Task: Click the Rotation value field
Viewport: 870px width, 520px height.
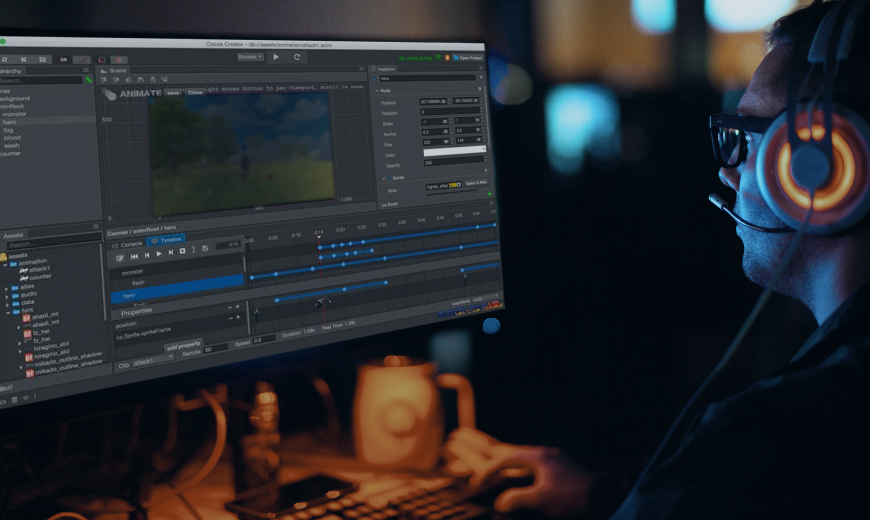Action: click(x=451, y=112)
